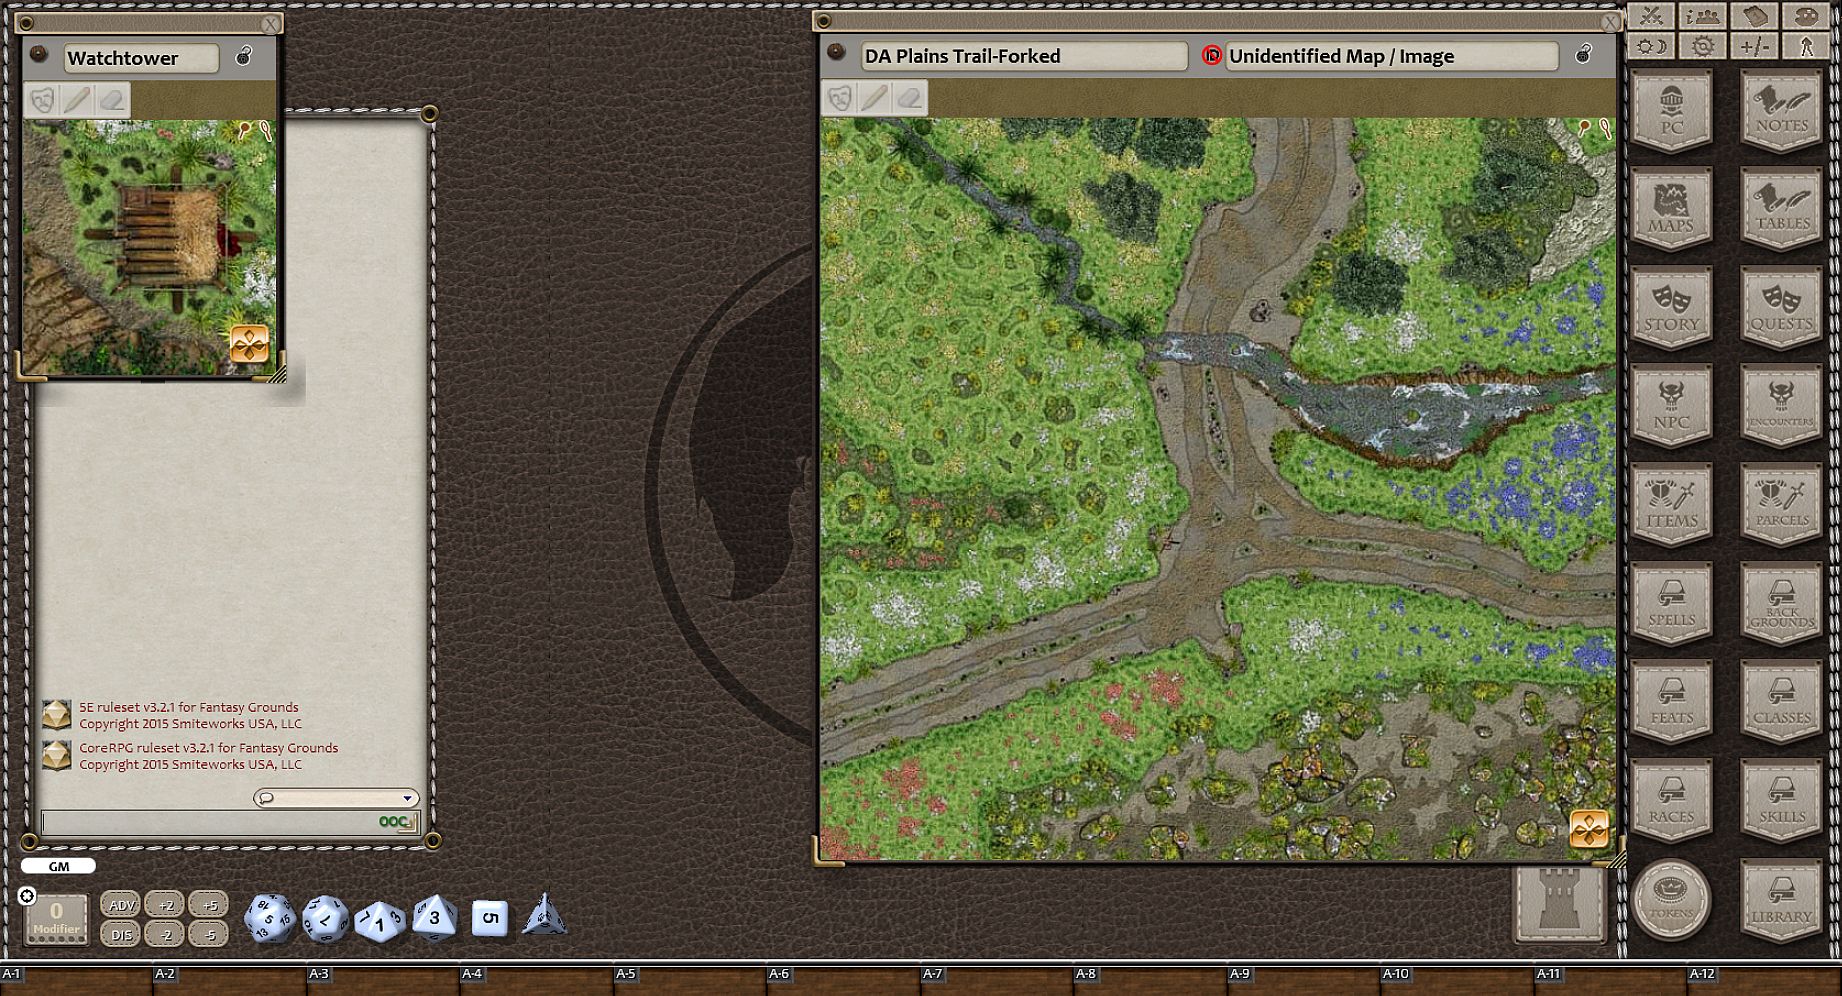This screenshot has width=1842, height=996.
Task: Open the Party Sheet icon
Action: click(x=1702, y=16)
